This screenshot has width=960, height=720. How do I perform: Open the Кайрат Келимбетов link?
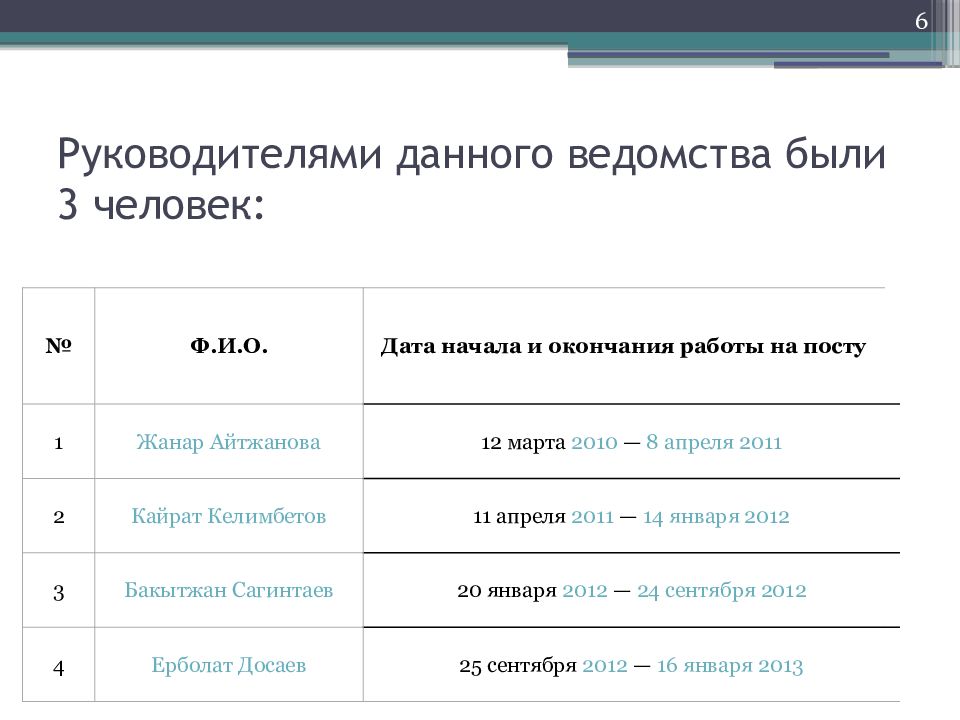[228, 516]
